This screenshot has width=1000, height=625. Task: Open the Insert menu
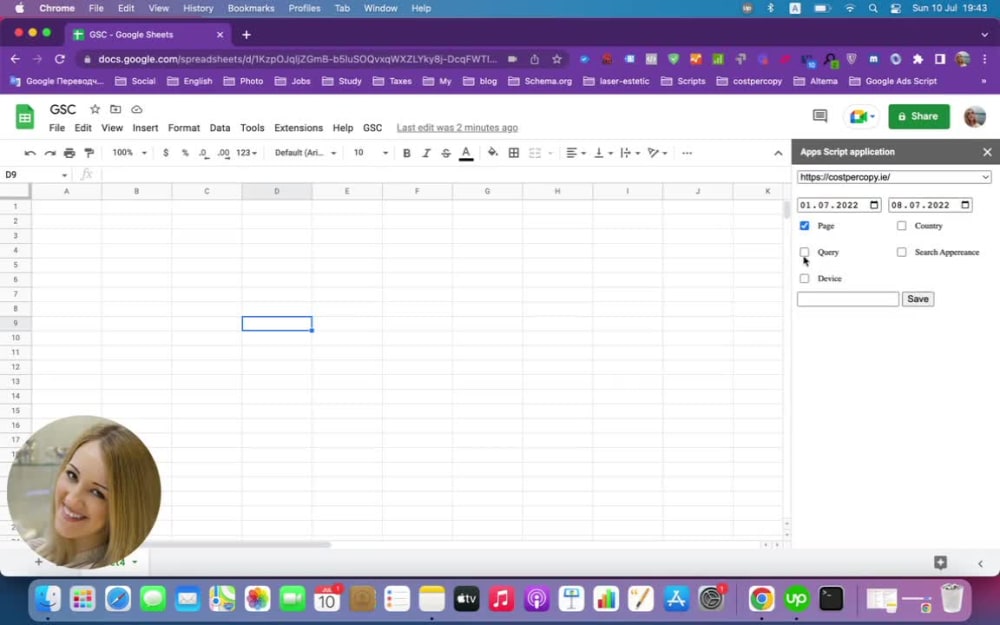click(x=145, y=128)
